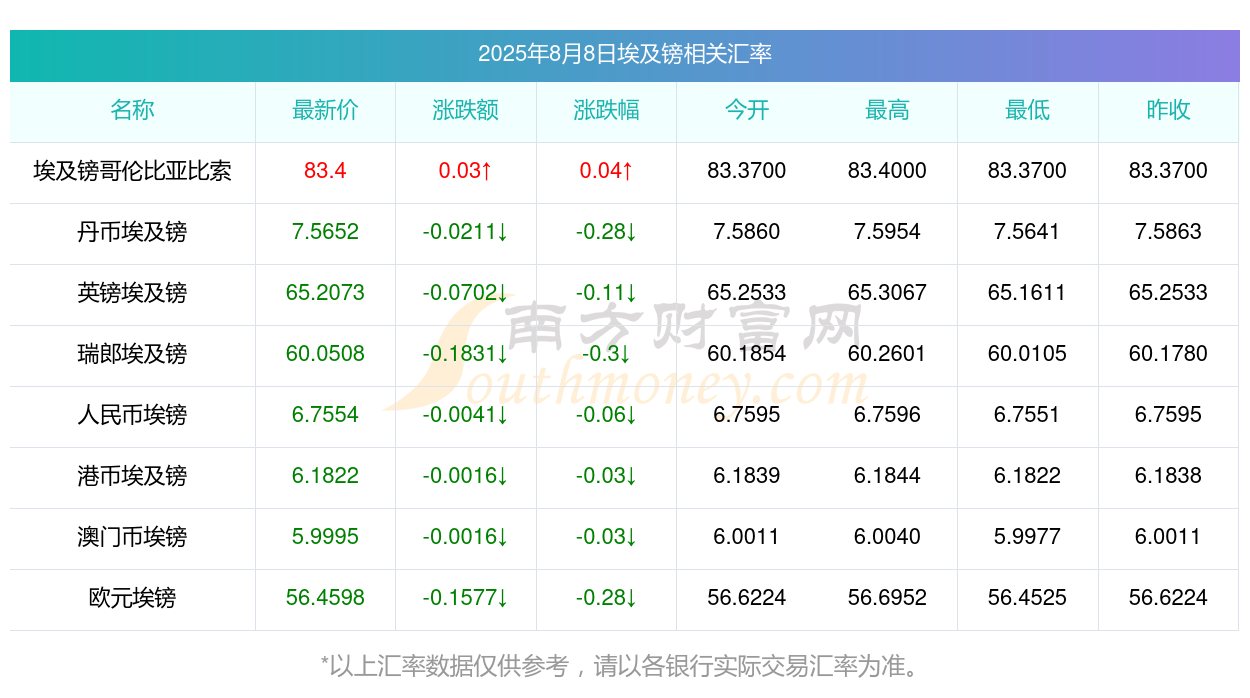The width and height of the screenshot is (1250, 698).
Task: Select the 涨跌额 column header
Action: click(466, 110)
